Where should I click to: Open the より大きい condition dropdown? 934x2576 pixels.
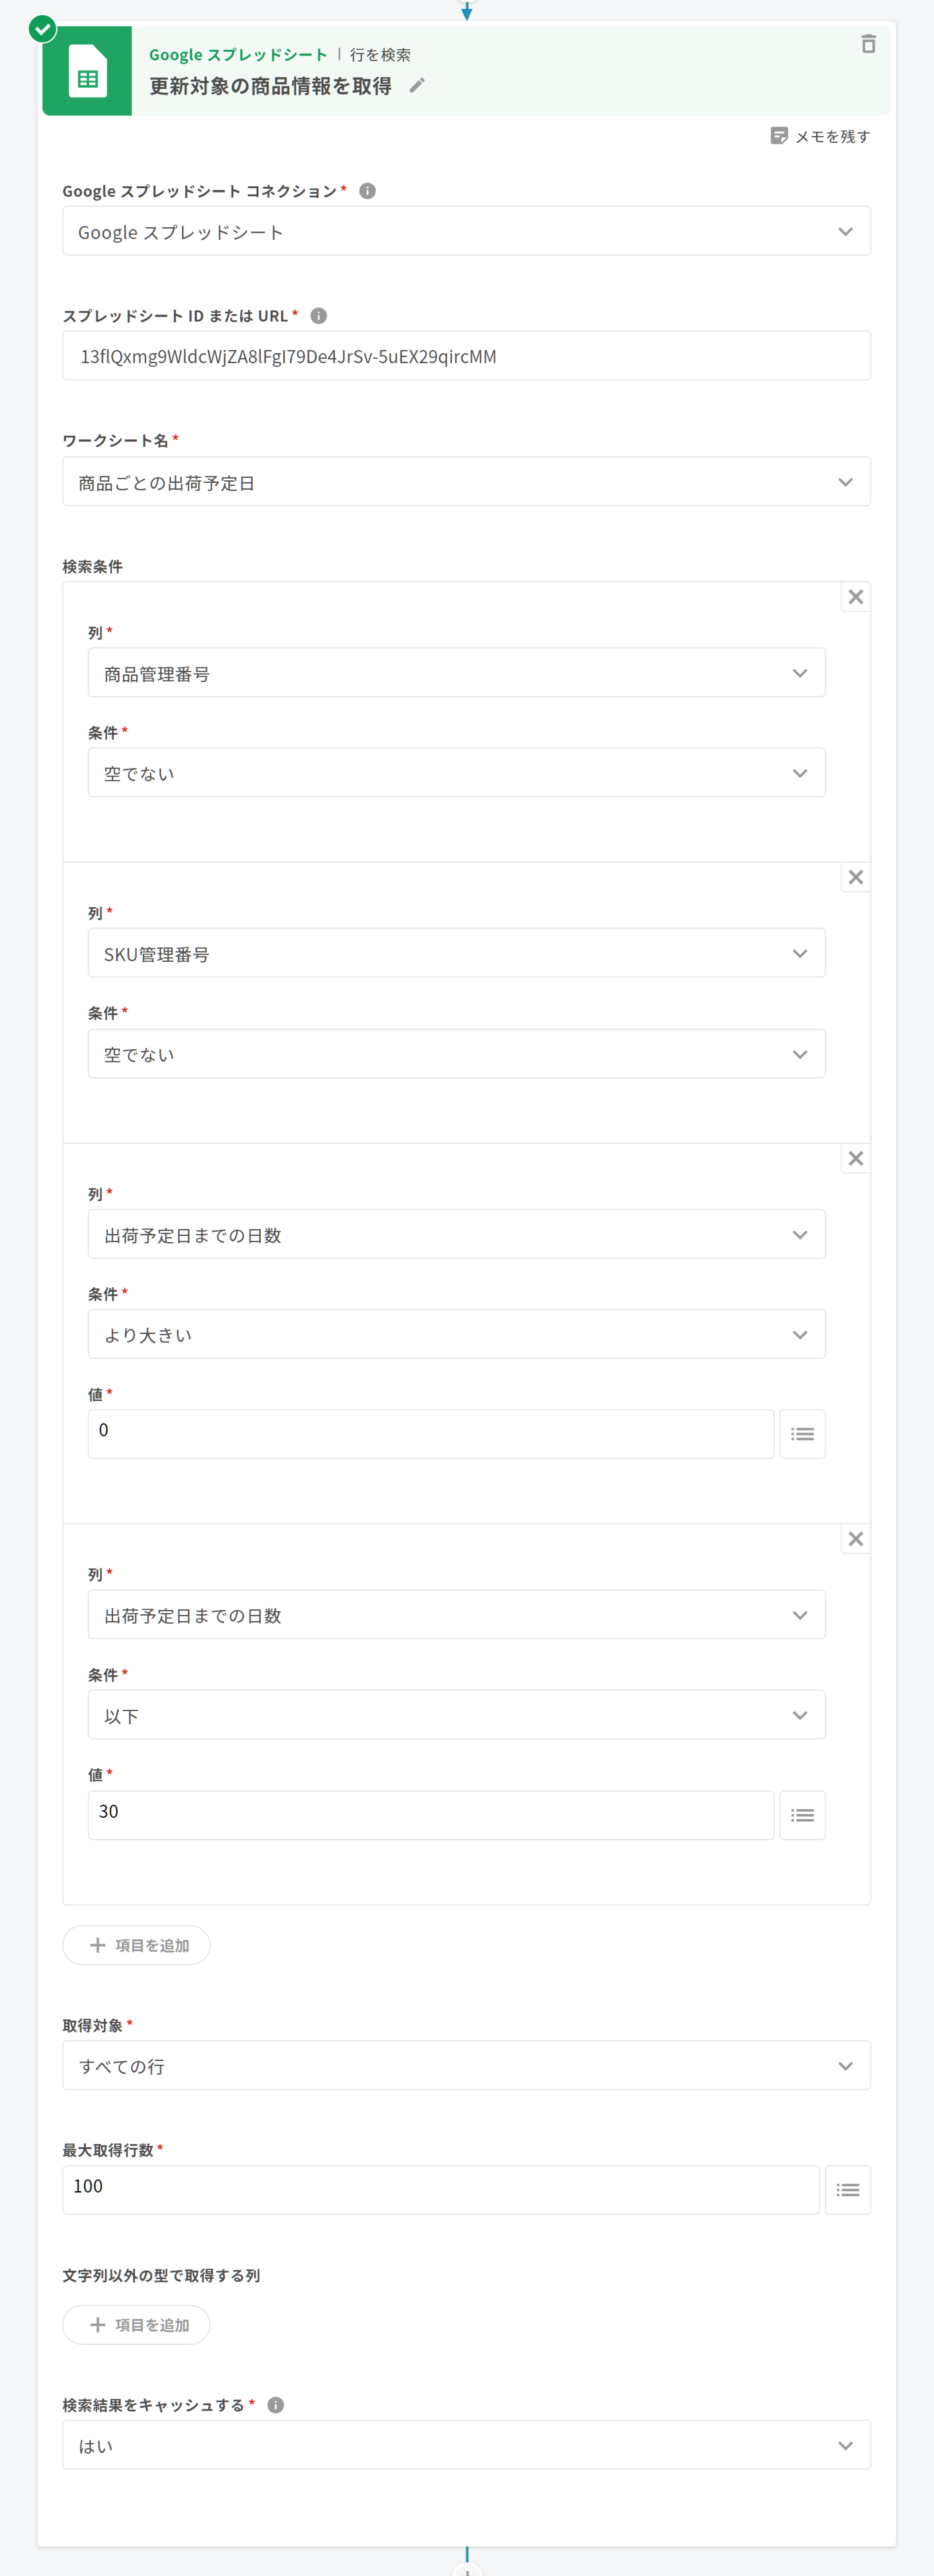click(456, 1335)
